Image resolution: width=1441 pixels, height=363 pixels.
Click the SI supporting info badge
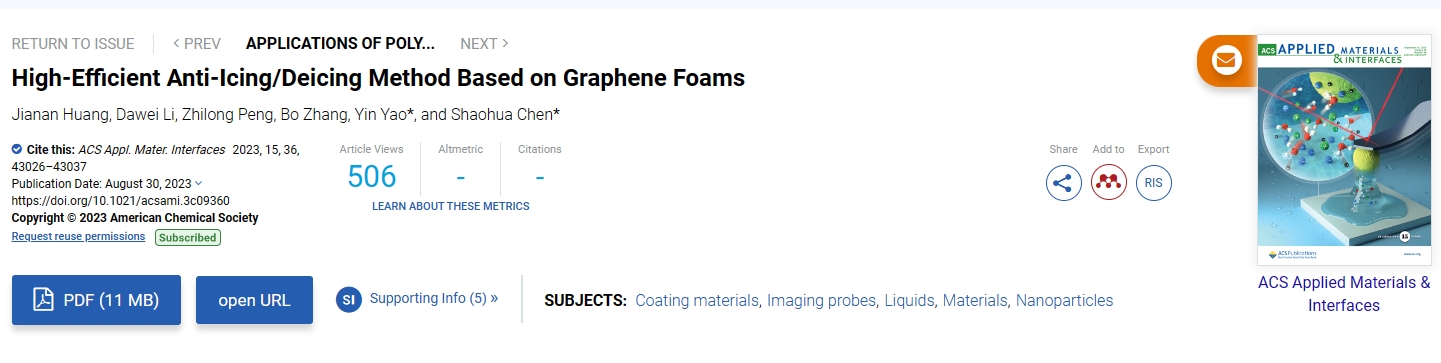pos(348,299)
